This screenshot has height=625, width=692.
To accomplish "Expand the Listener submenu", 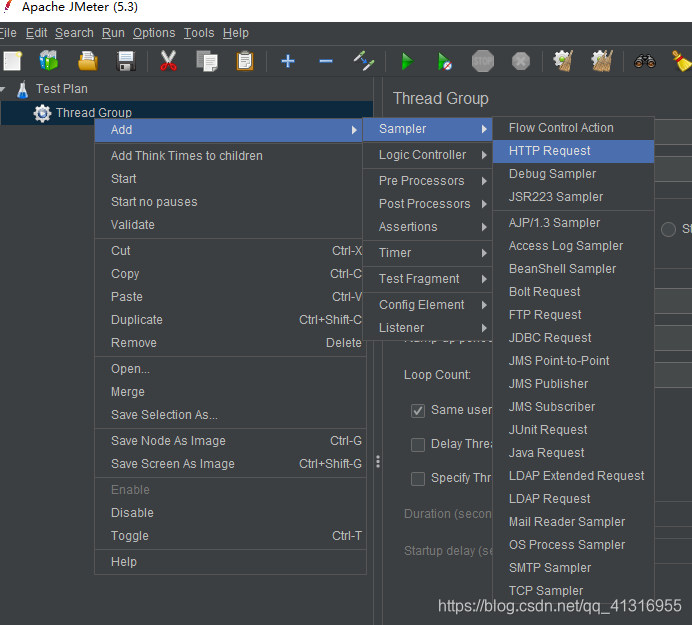I will pos(427,328).
